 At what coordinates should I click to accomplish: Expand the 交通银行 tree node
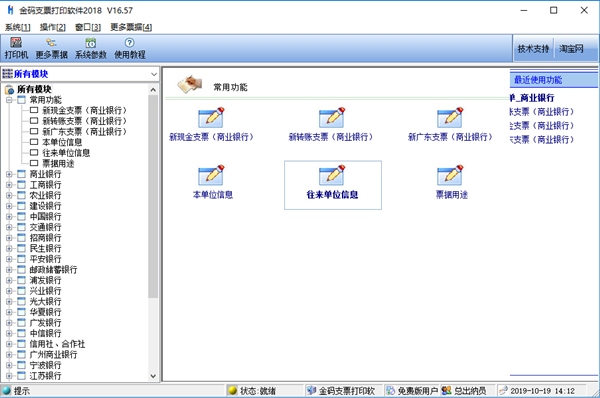pos(9,227)
